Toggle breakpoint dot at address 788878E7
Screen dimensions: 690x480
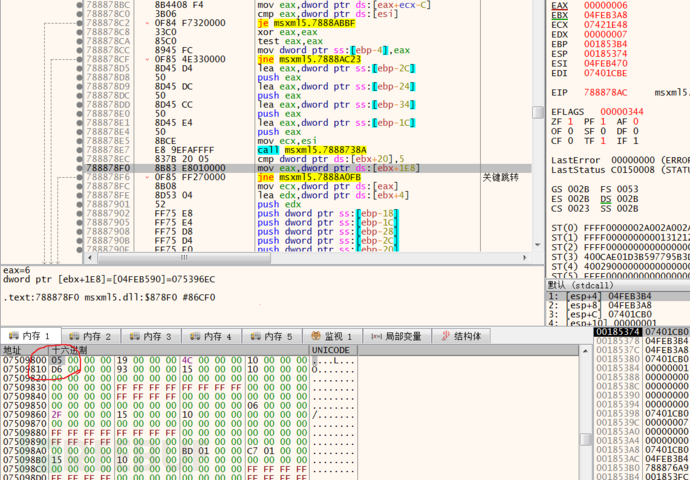[x=77, y=148]
